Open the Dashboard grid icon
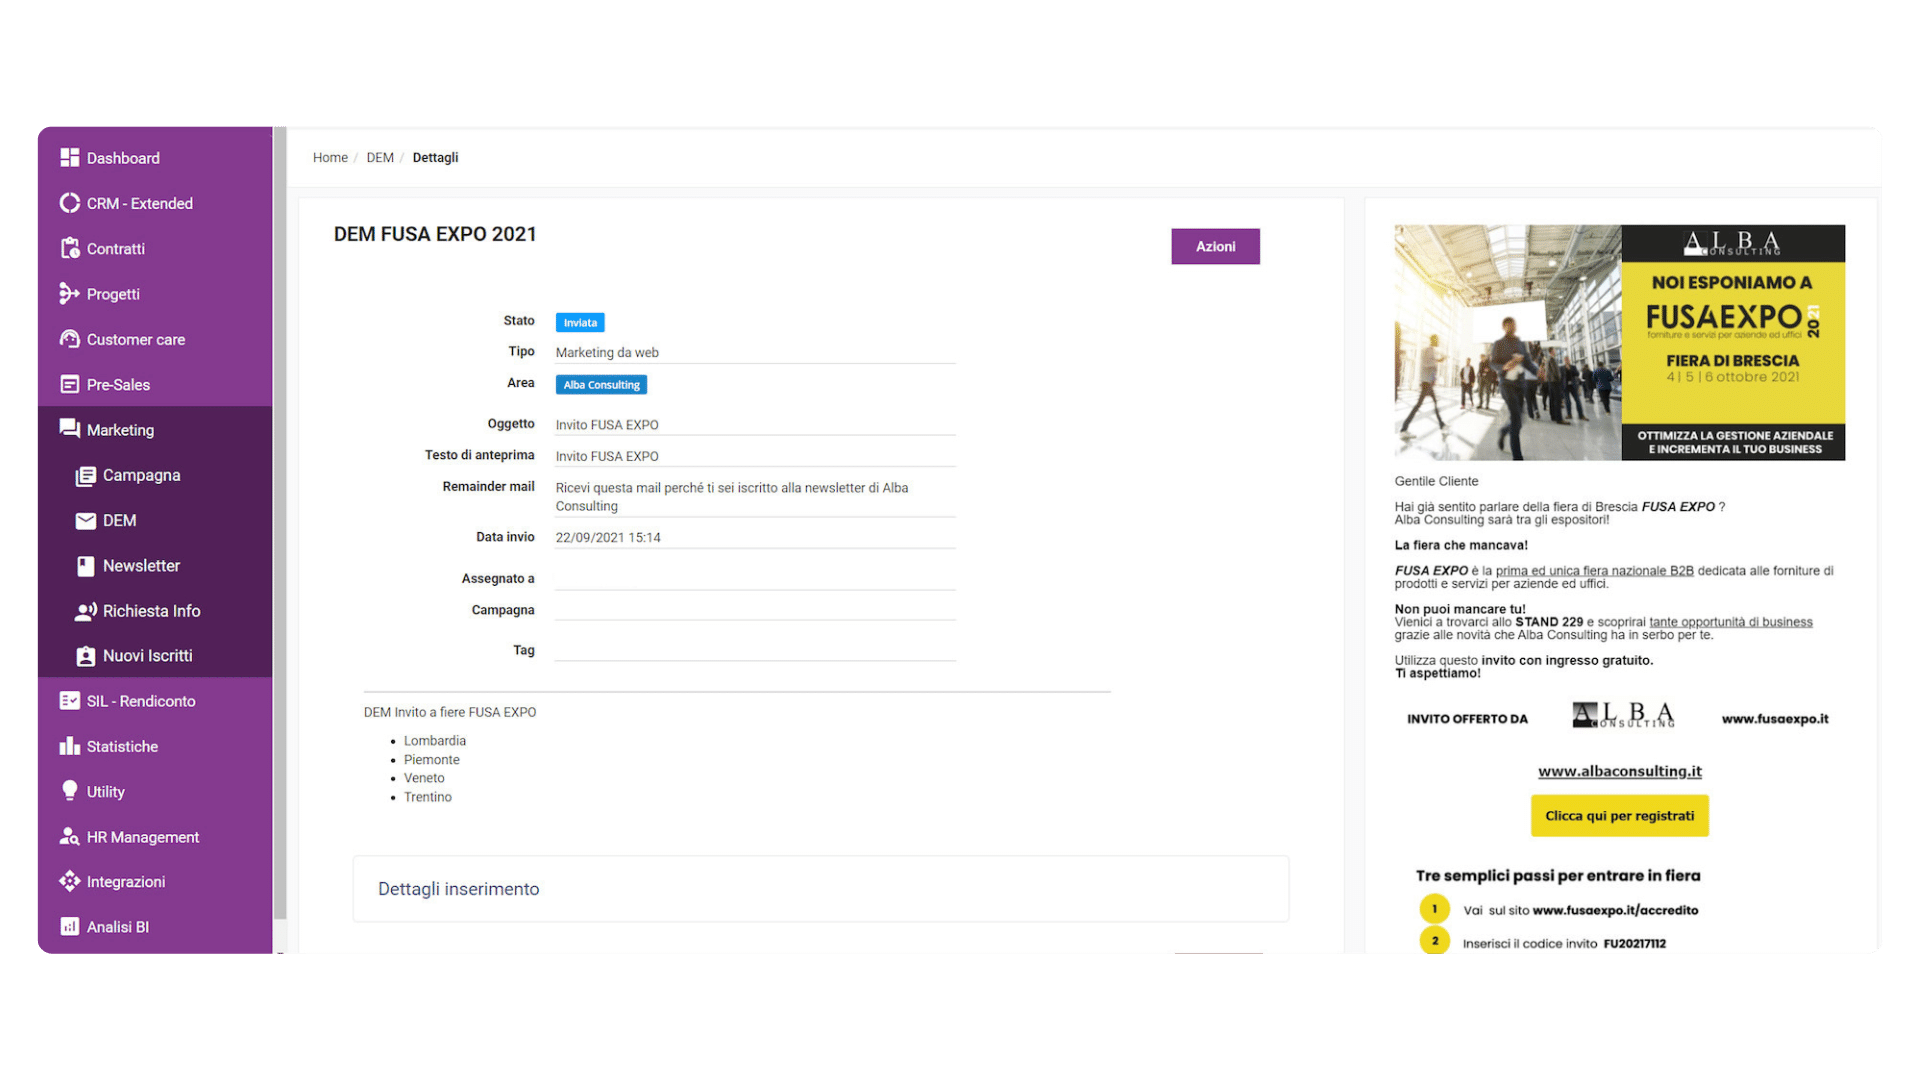1920x1080 pixels. tap(69, 158)
